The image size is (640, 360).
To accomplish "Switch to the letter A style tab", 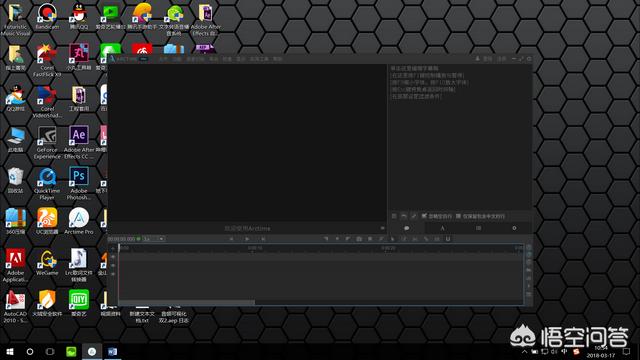I will coord(442,228).
